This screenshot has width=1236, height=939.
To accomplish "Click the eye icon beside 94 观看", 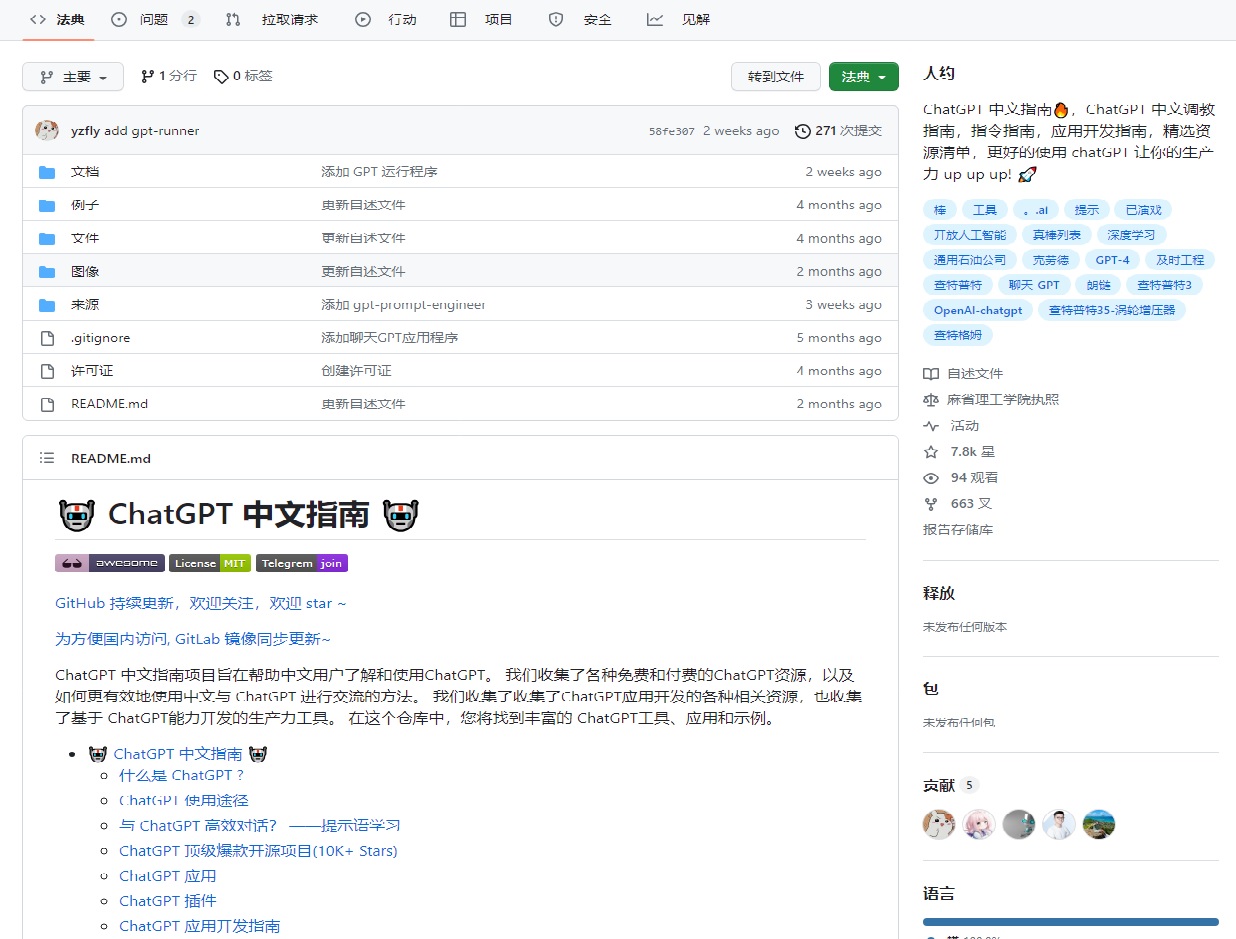I will (x=931, y=478).
